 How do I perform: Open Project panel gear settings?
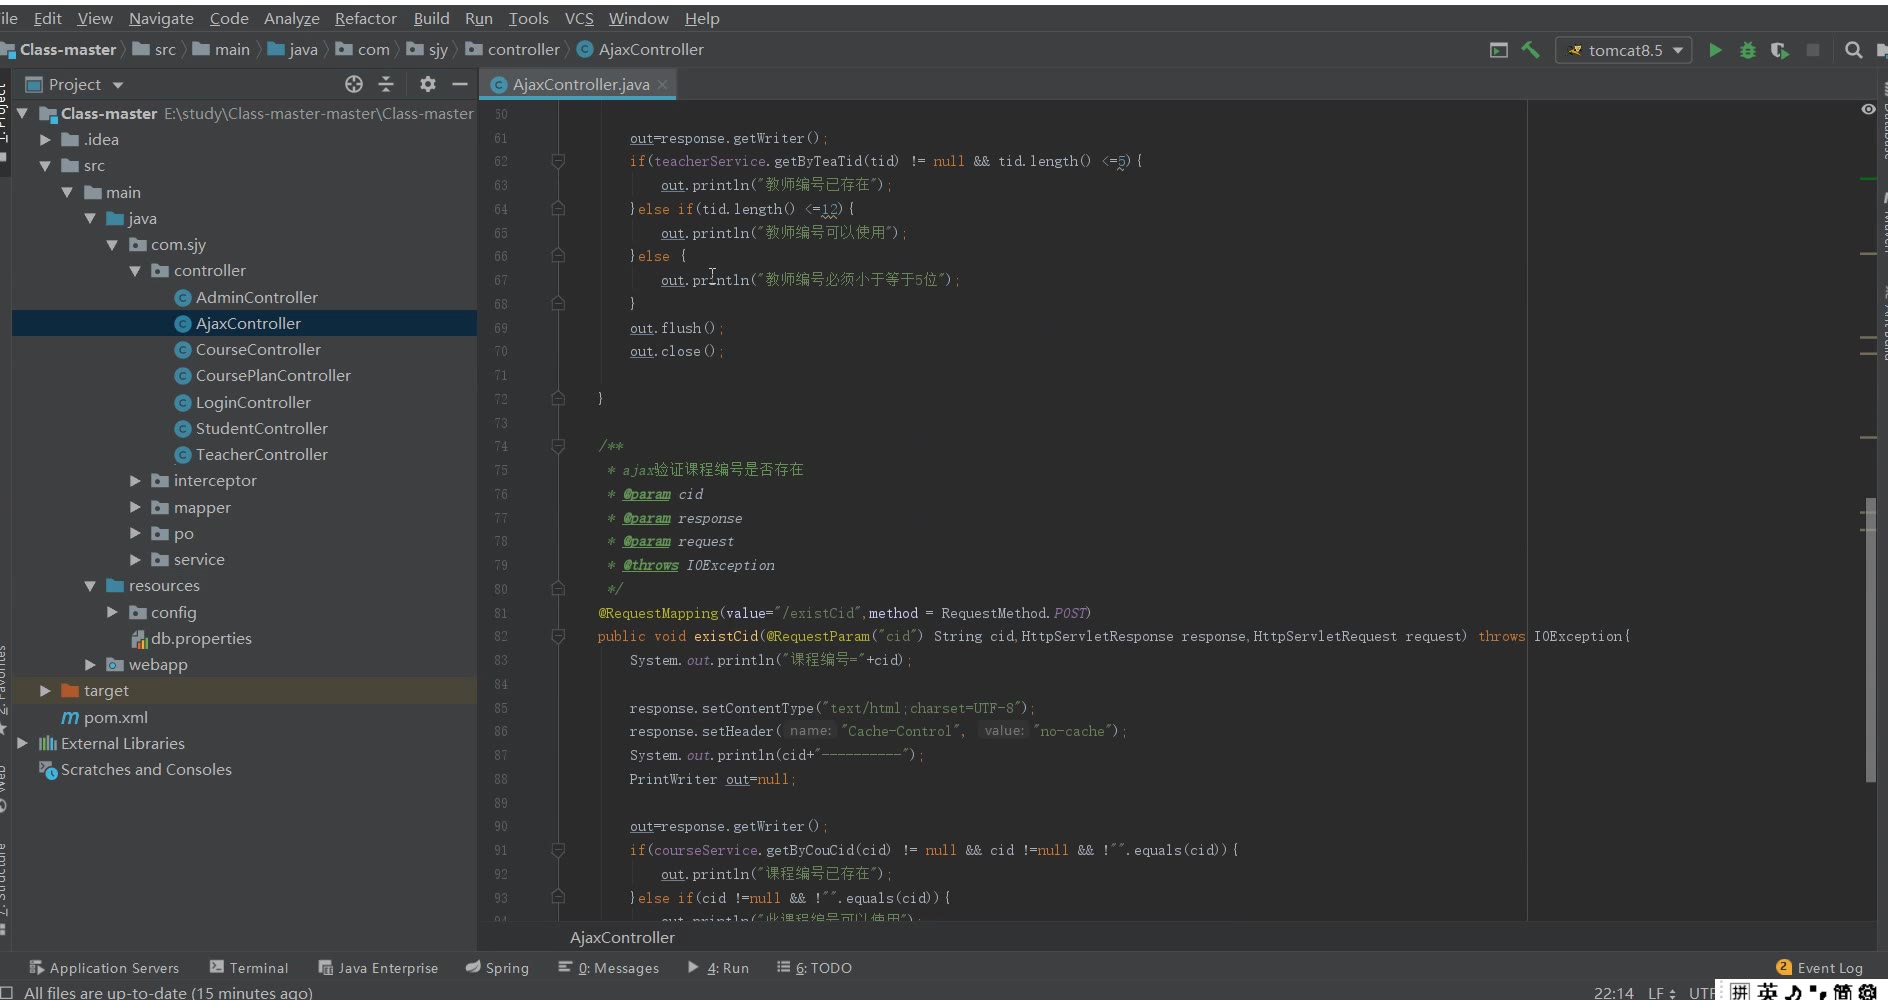(428, 84)
